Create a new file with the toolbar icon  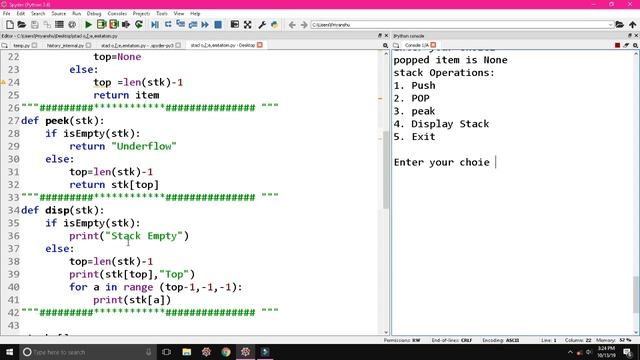[9, 24]
